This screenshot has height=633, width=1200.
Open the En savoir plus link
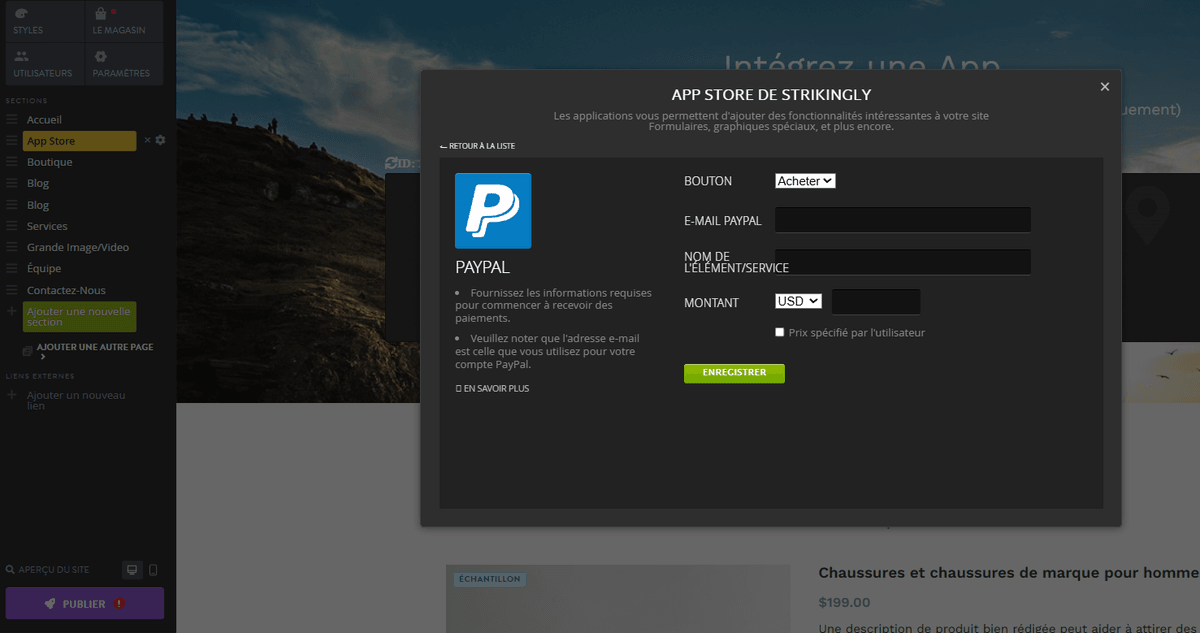(x=492, y=388)
